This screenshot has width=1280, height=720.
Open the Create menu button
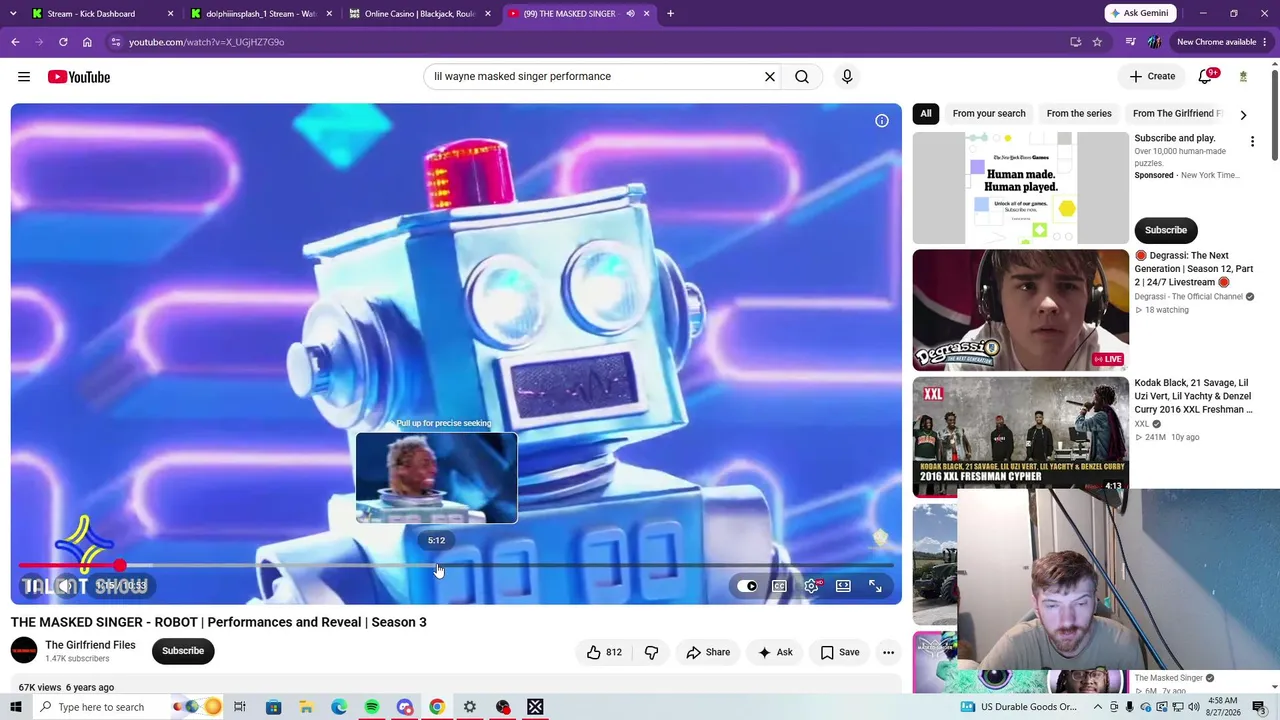1152,77
